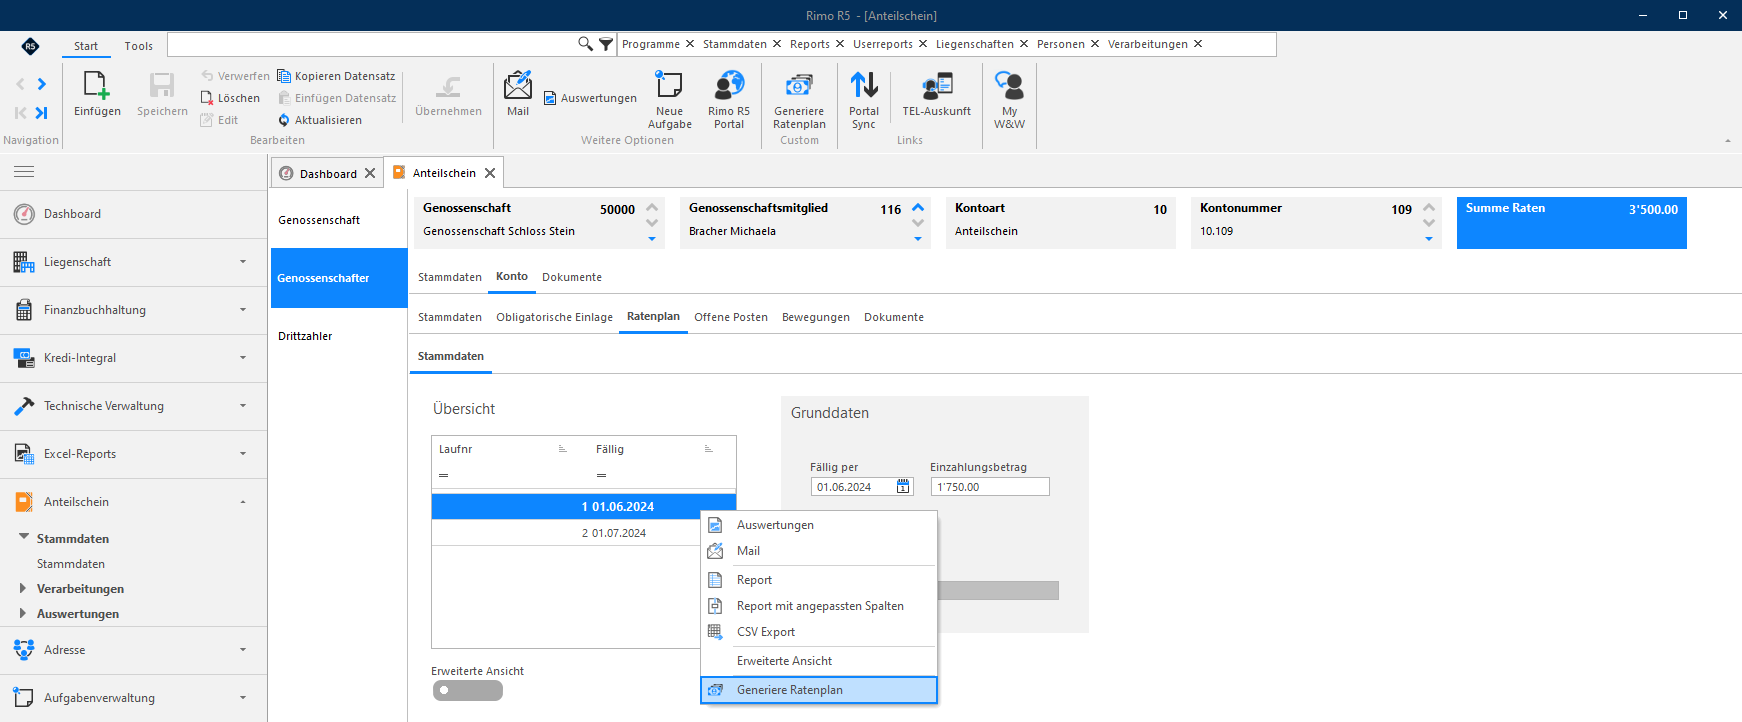Viewport: 1742px width, 722px height.
Task: Switch to the Offene Posten tab
Action: point(731,317)
